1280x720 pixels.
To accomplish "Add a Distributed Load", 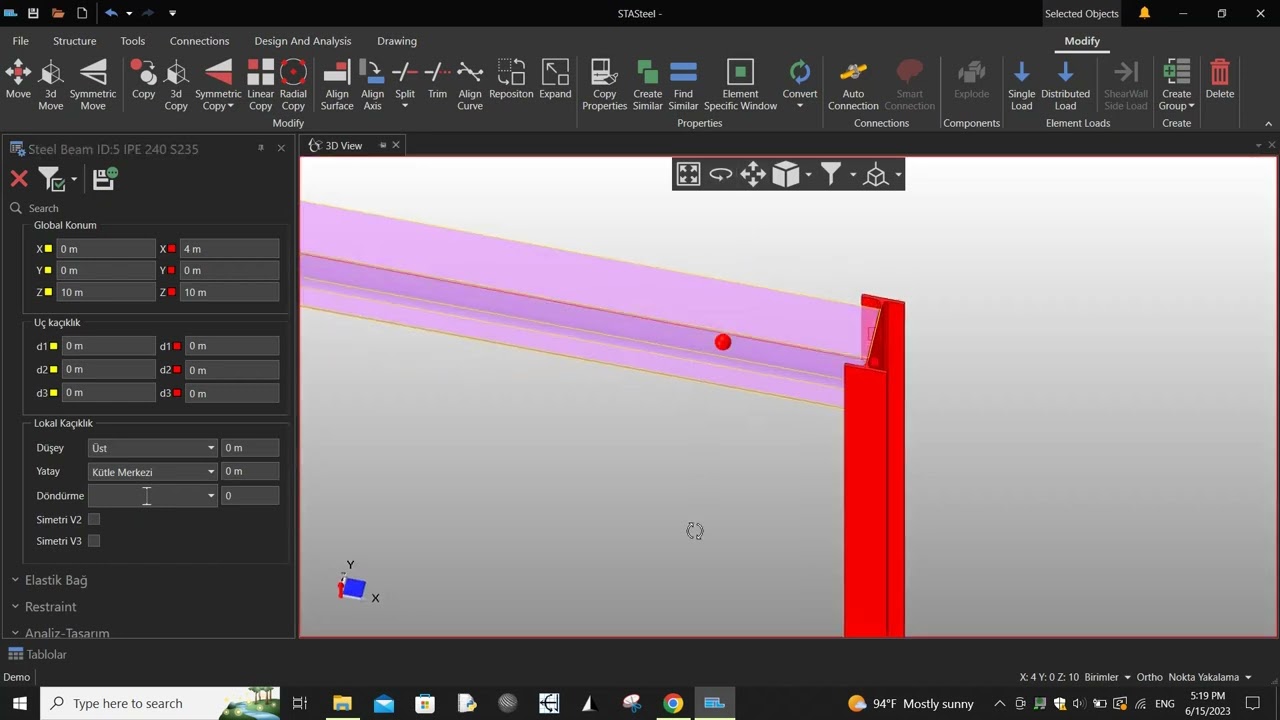I will [1065, 85].
